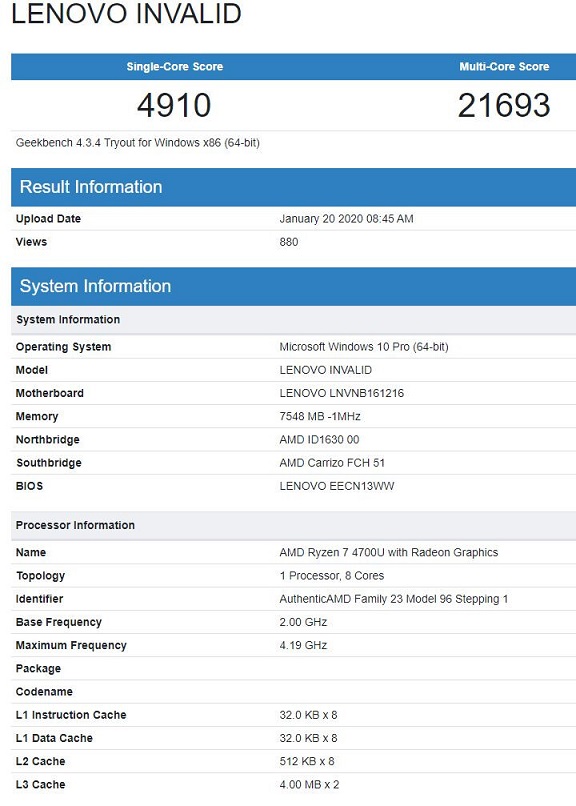
Task: Click the L1 Instruction Cache label
Action: tap(71, 715)
